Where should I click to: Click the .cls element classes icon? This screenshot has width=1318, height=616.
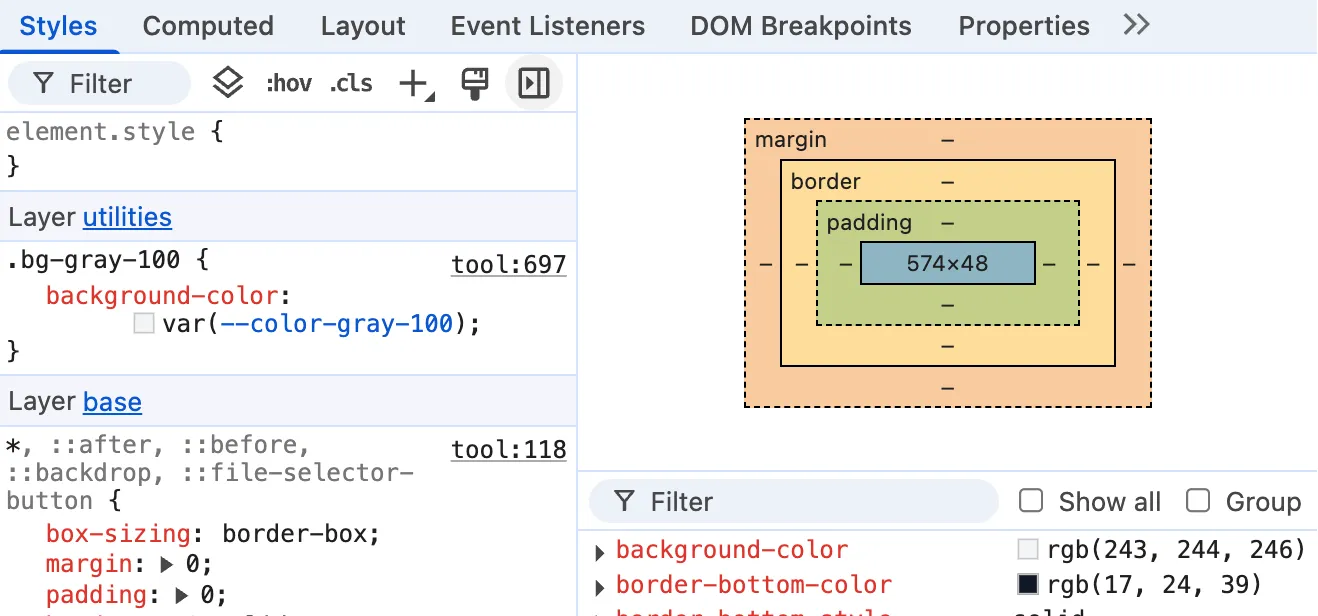point(350,83)
